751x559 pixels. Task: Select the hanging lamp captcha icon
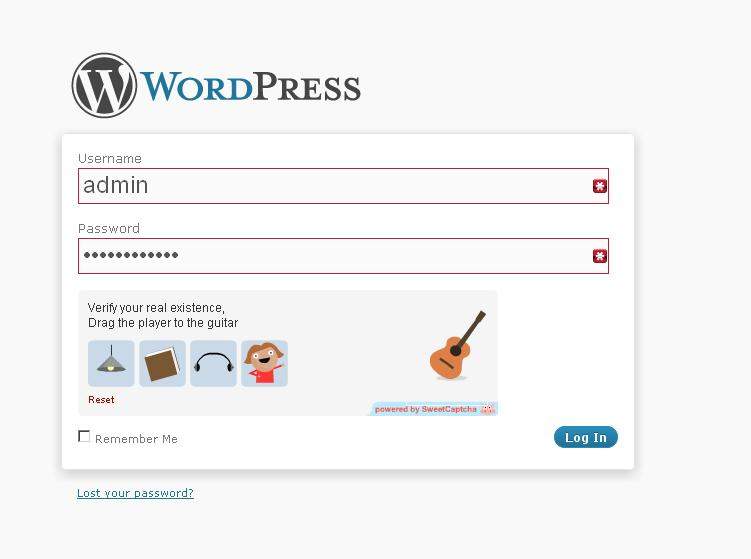111,364
